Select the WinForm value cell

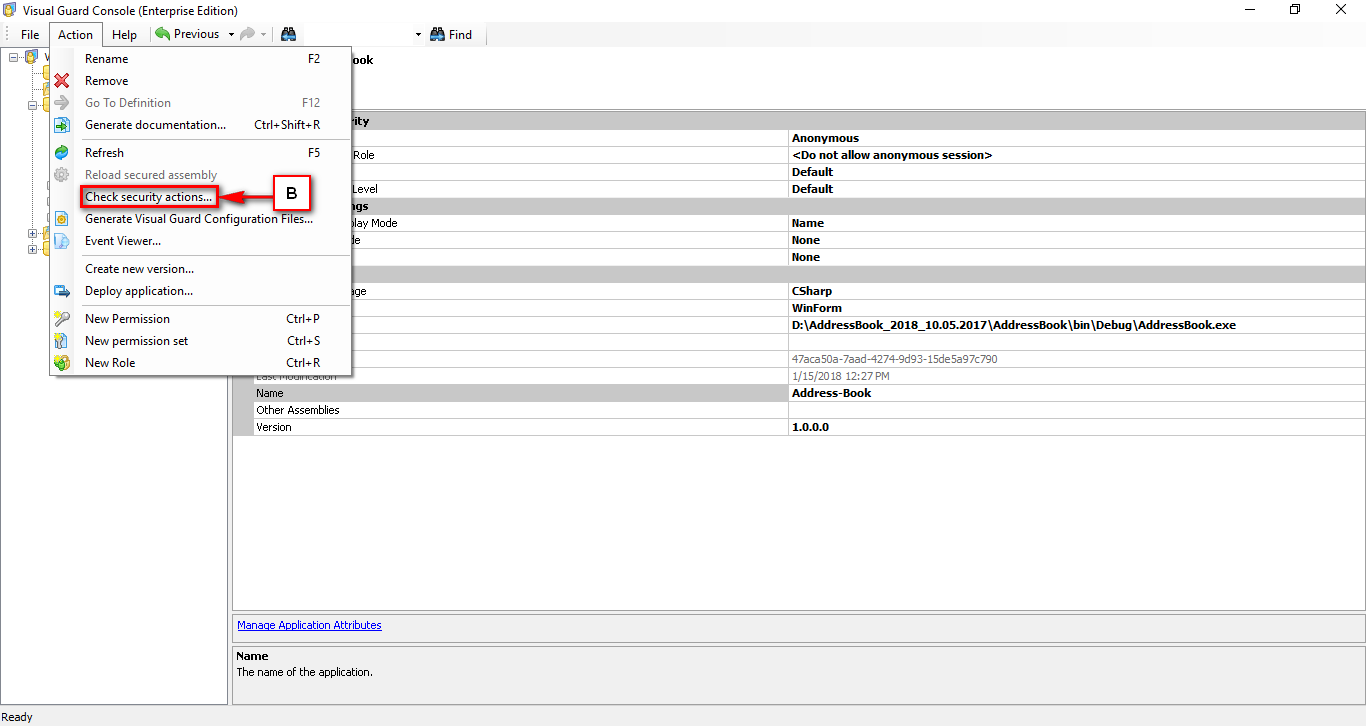tap(1077, 308)
